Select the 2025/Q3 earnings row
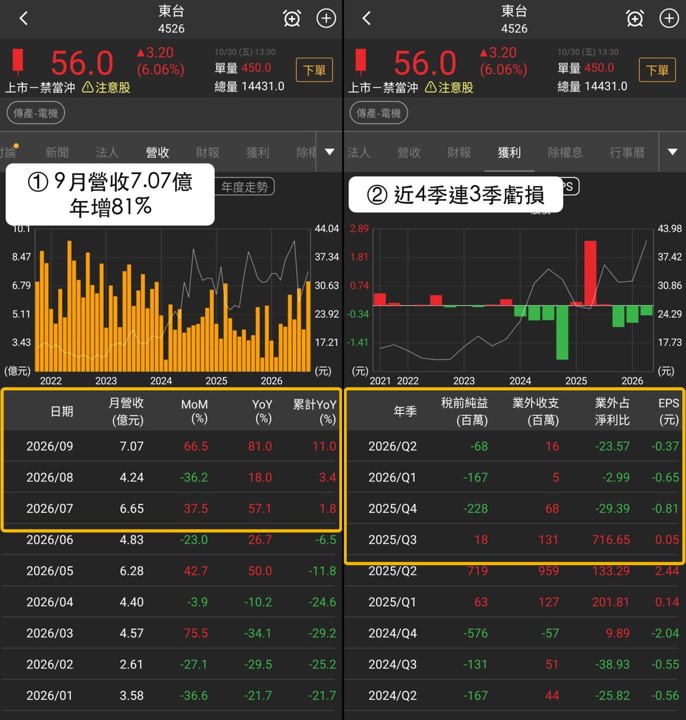 [514, 540]
